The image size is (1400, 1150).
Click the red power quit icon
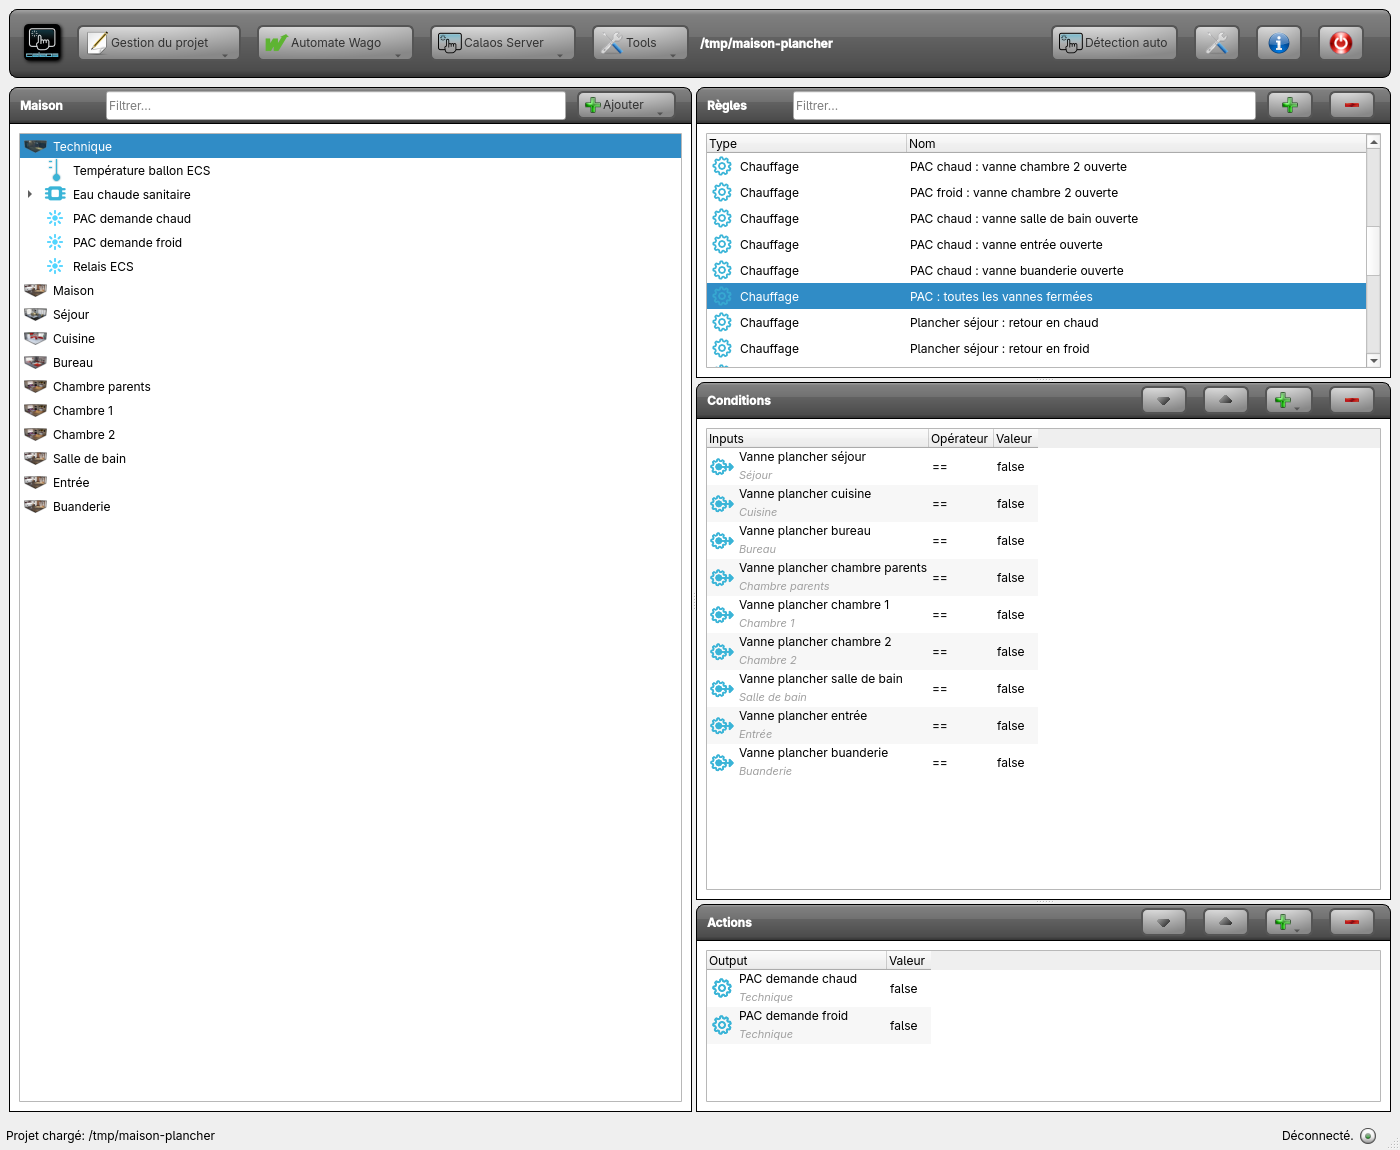[x=1340, y=43]
